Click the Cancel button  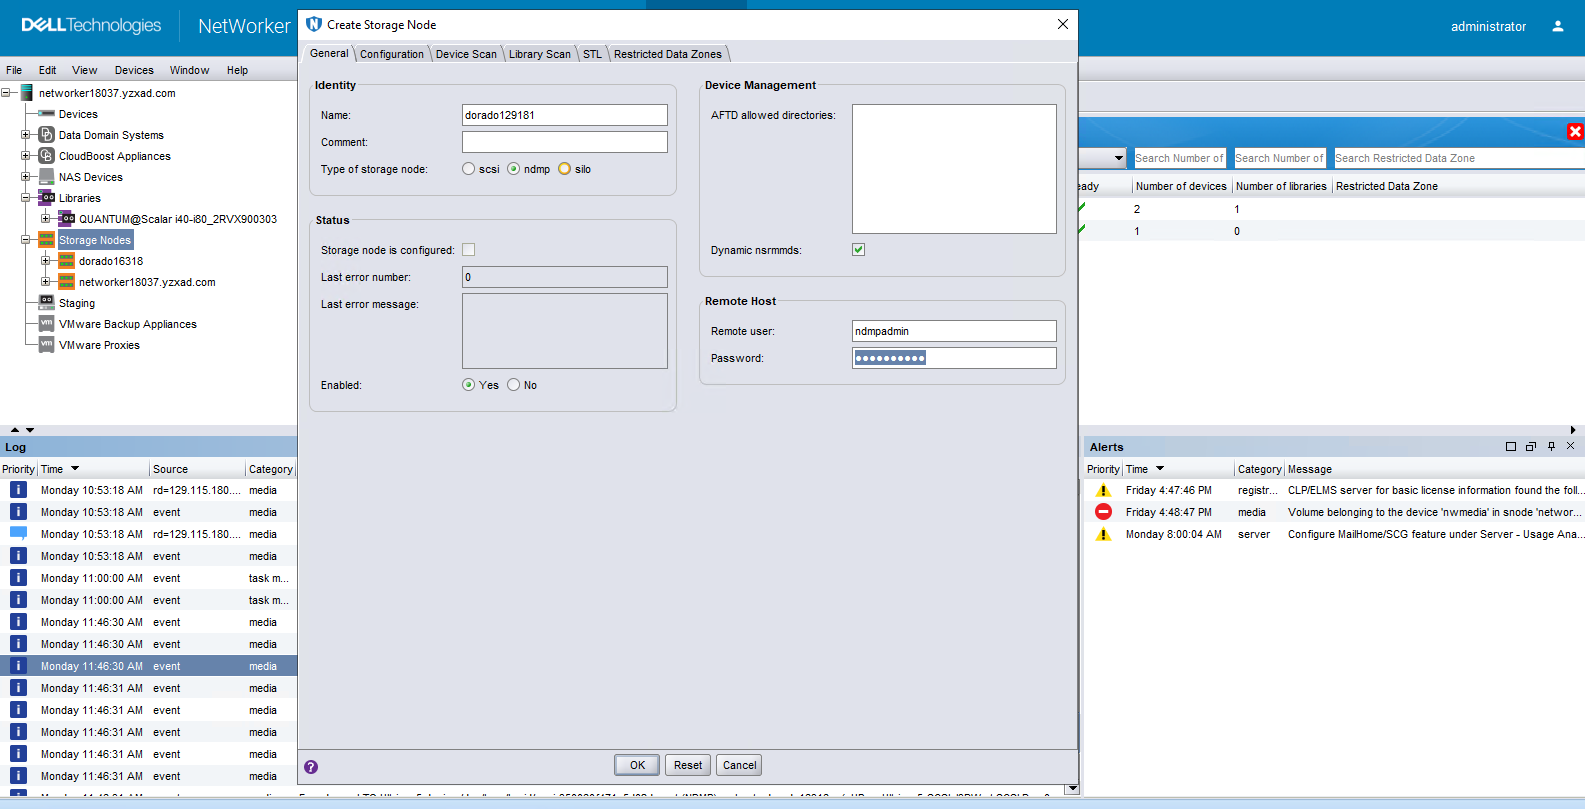(740, 765)
